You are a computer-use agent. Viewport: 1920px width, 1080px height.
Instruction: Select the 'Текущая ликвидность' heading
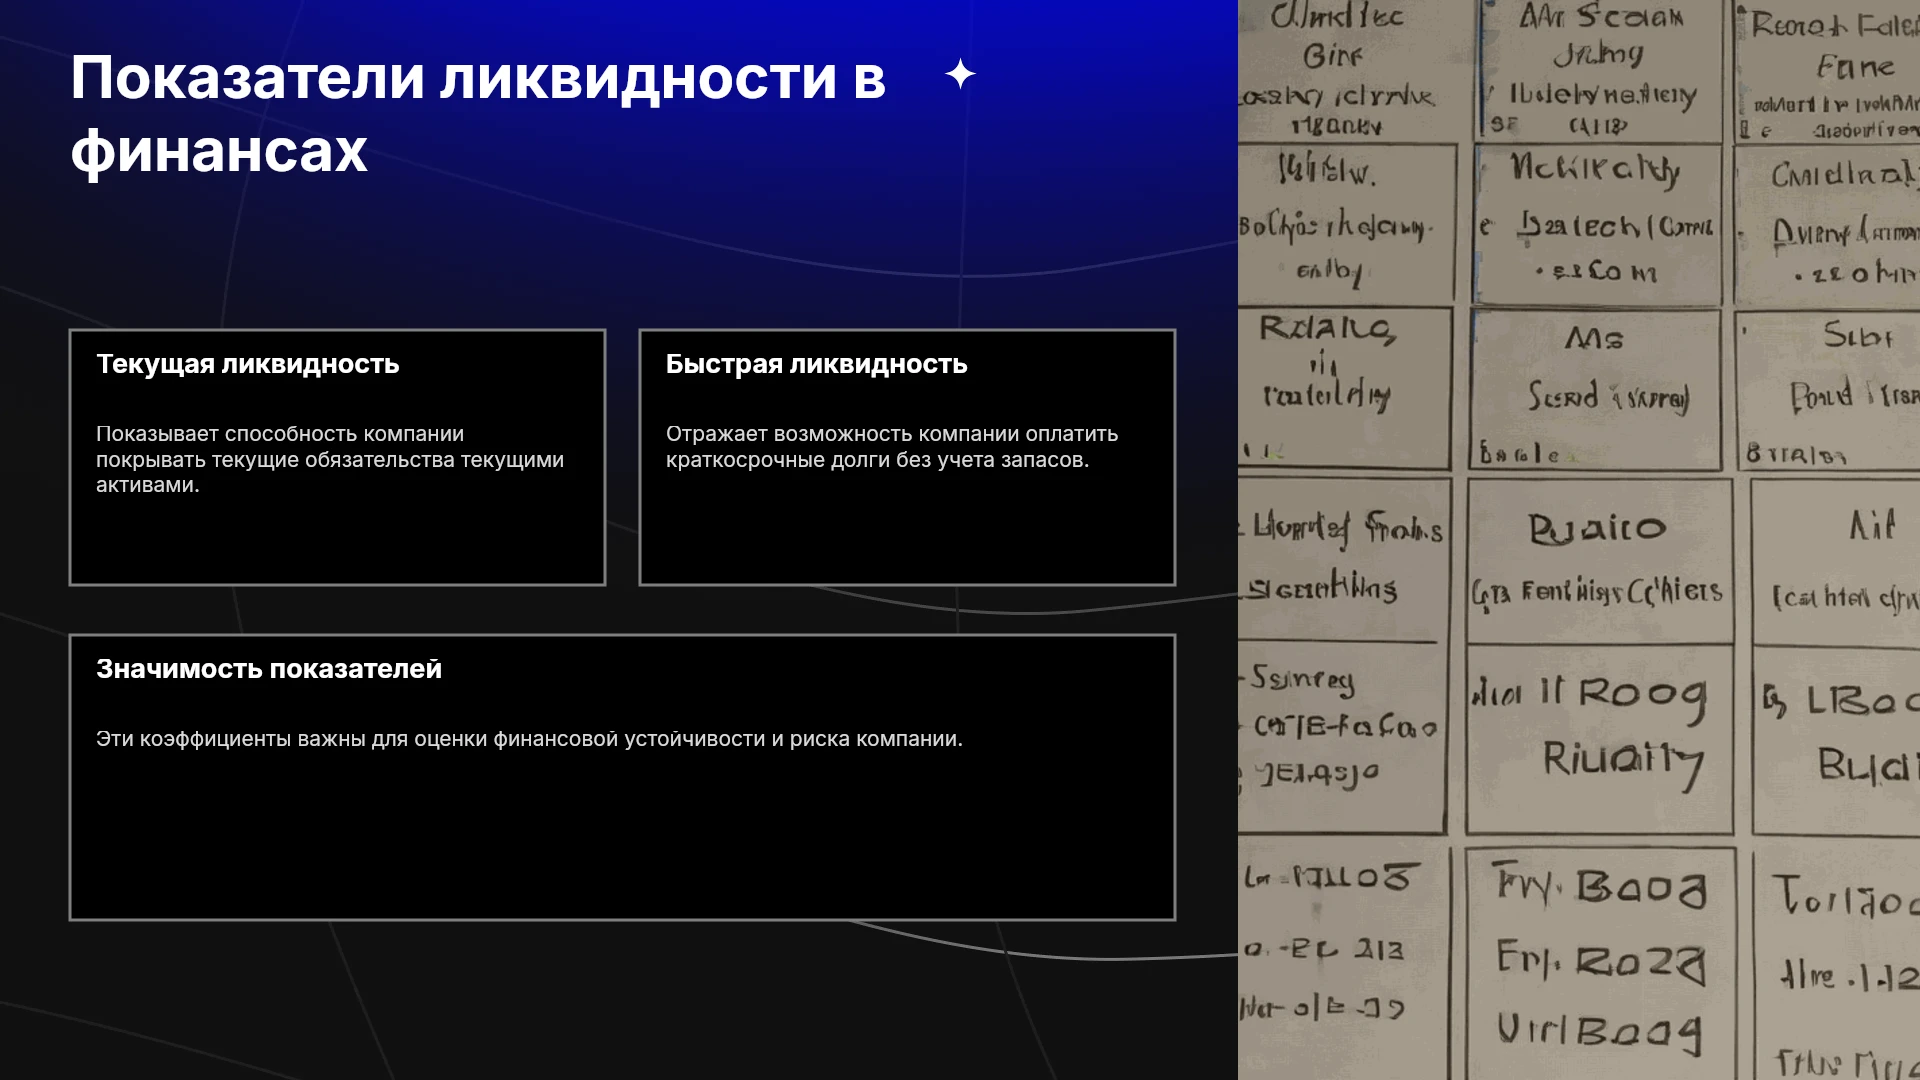(247, 364)
